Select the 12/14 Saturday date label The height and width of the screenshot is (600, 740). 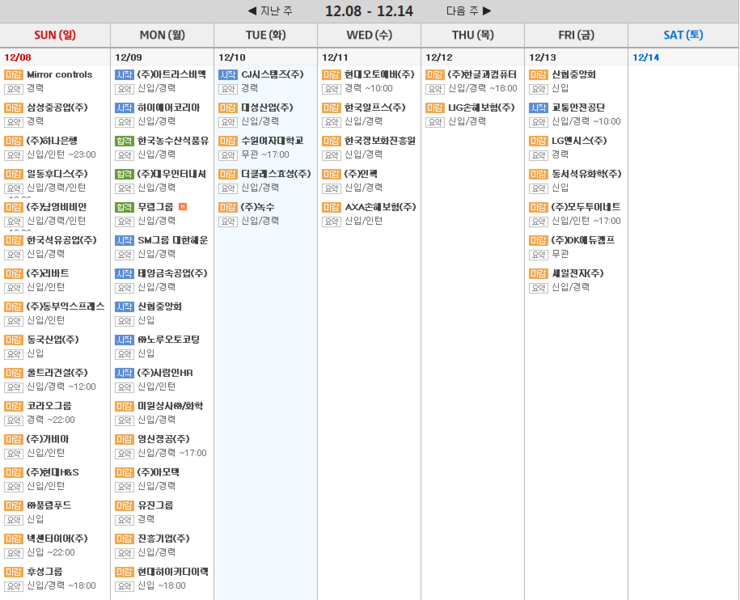646,58
